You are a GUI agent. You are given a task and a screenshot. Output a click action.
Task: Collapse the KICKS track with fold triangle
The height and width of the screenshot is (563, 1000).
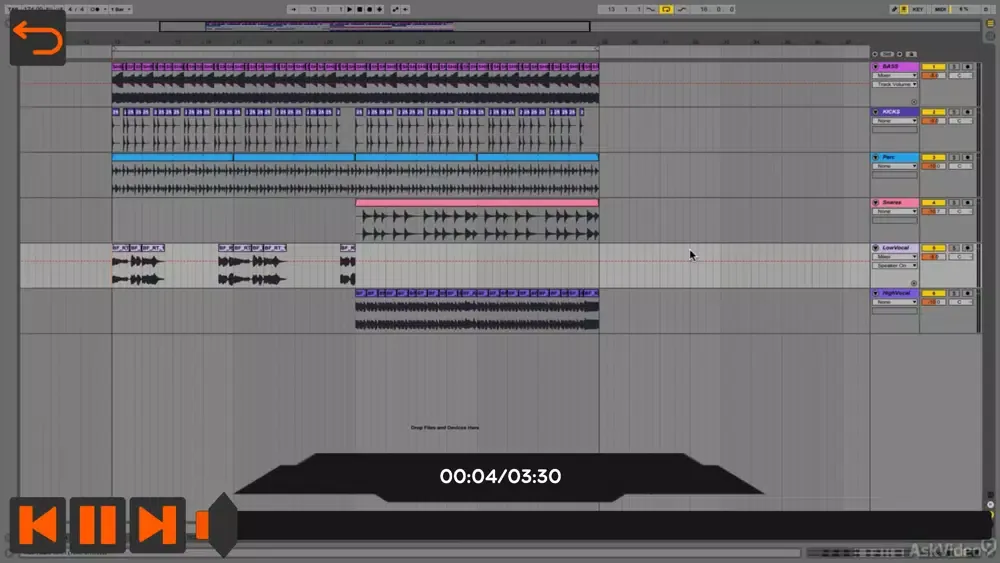[x=876, y=112]
